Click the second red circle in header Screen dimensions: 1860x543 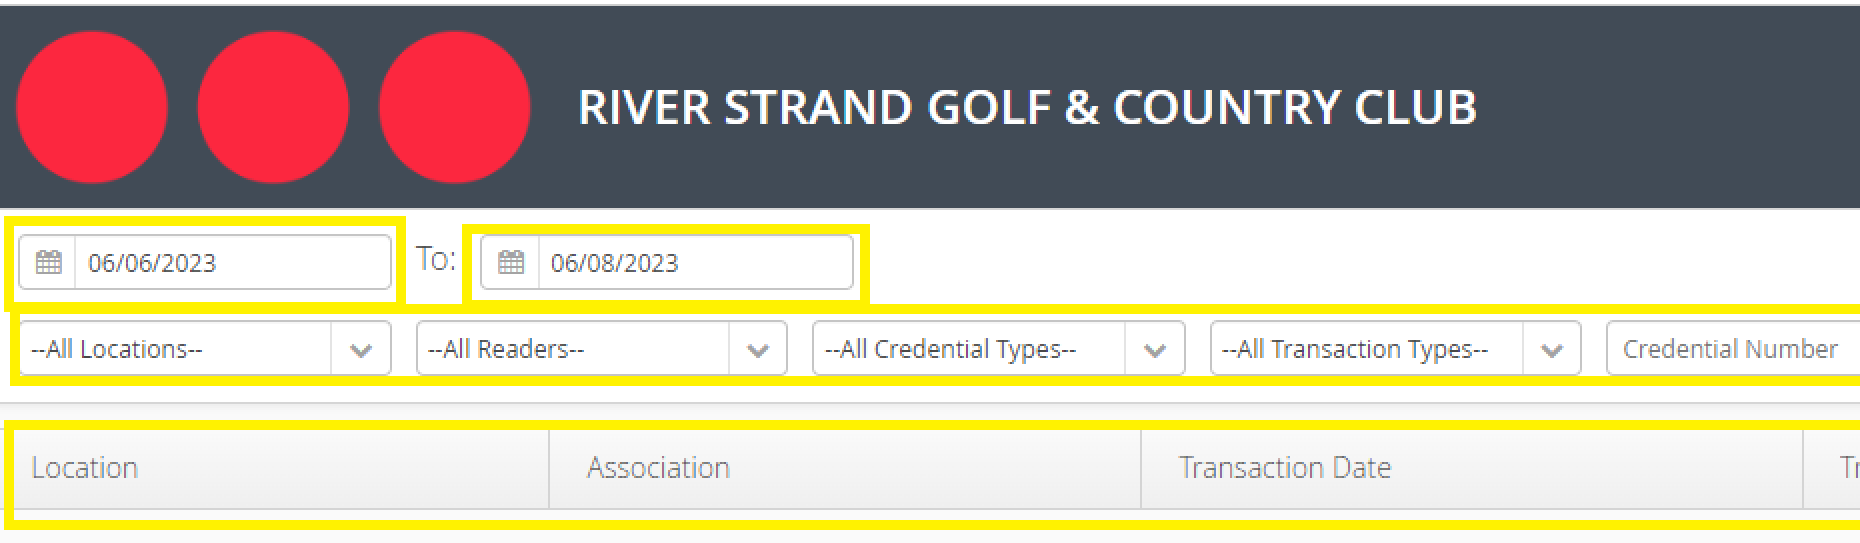click(273, 107)
